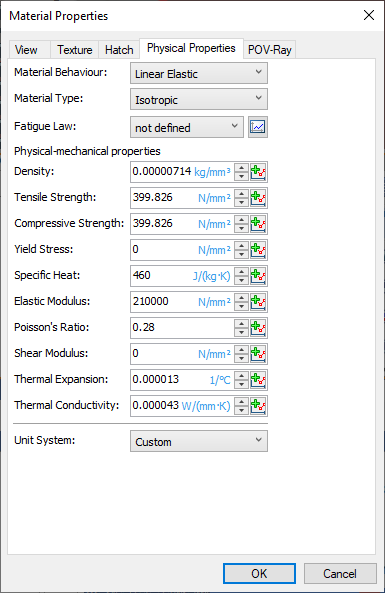Decrease Thermal Conductivity with down spinner arrow
Viewport: 385px width, 593px height.
pos(241,410)
